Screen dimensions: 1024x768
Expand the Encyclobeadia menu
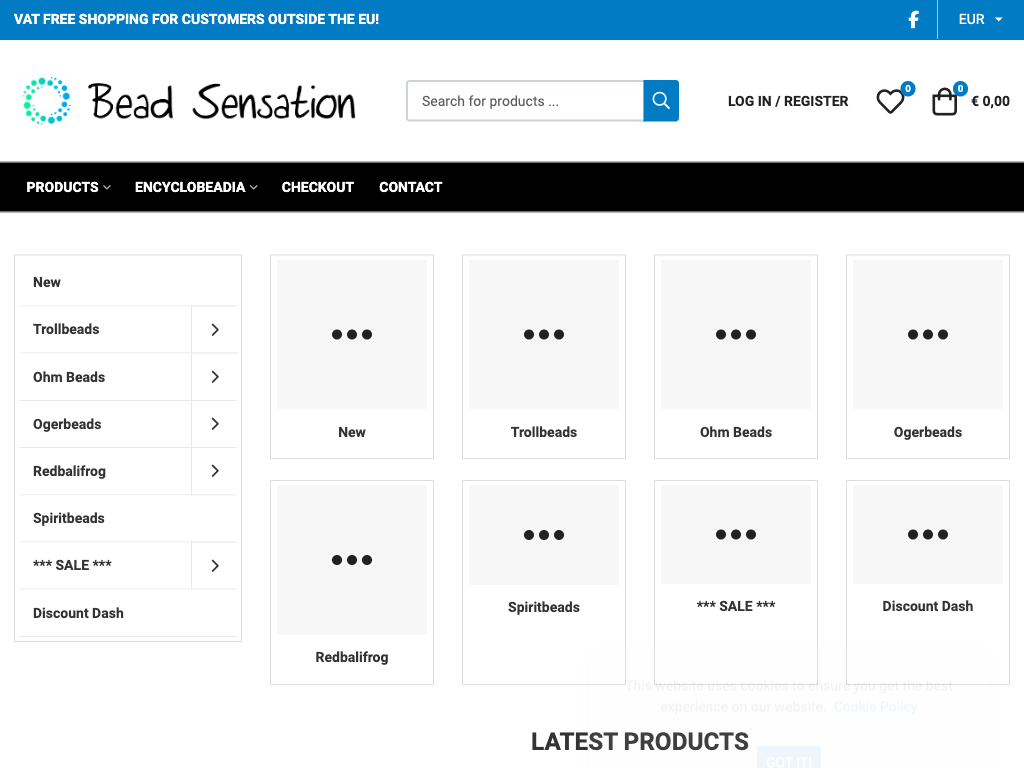pos(196,187)
